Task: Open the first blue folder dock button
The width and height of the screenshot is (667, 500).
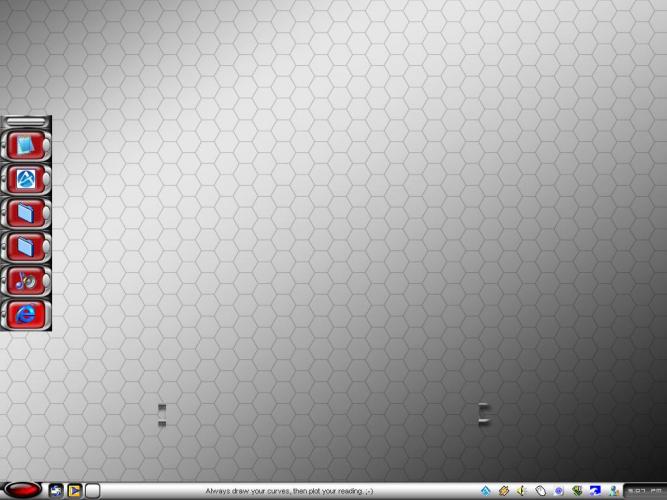Action: [x=23, y=213]
